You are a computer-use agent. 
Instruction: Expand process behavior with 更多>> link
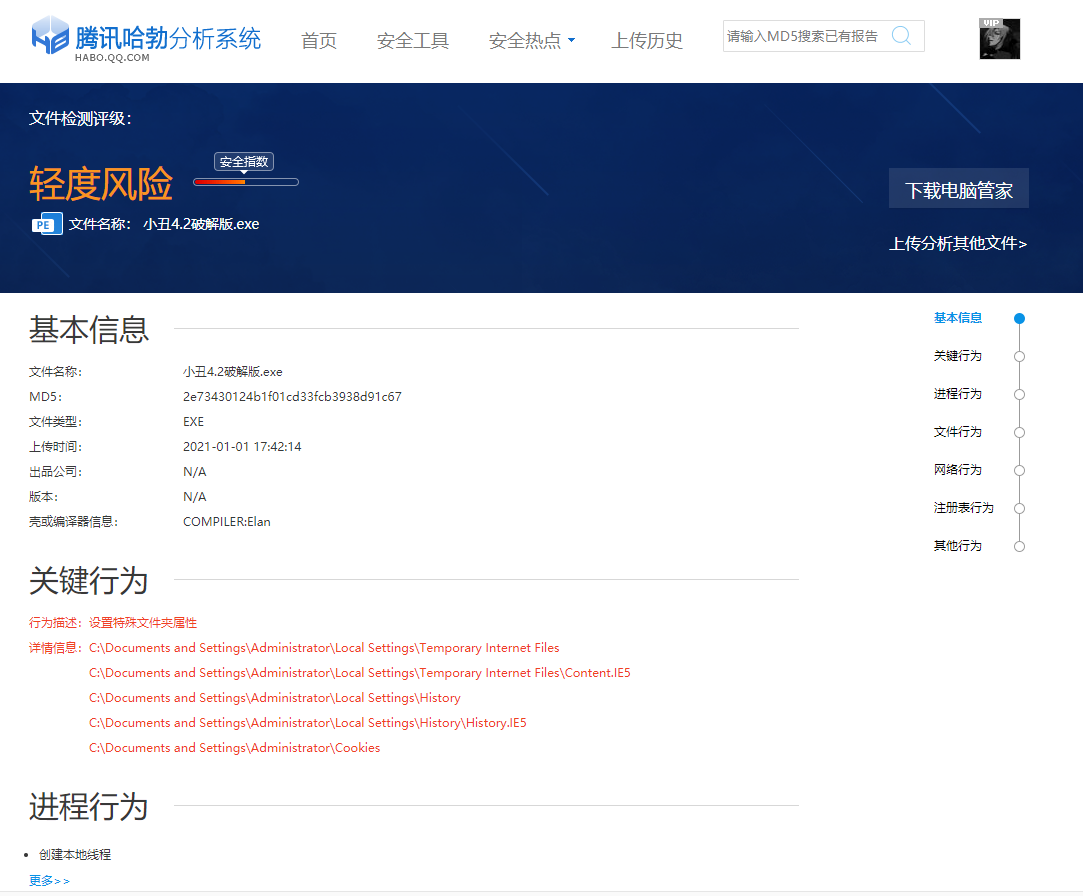coord(49,881)
